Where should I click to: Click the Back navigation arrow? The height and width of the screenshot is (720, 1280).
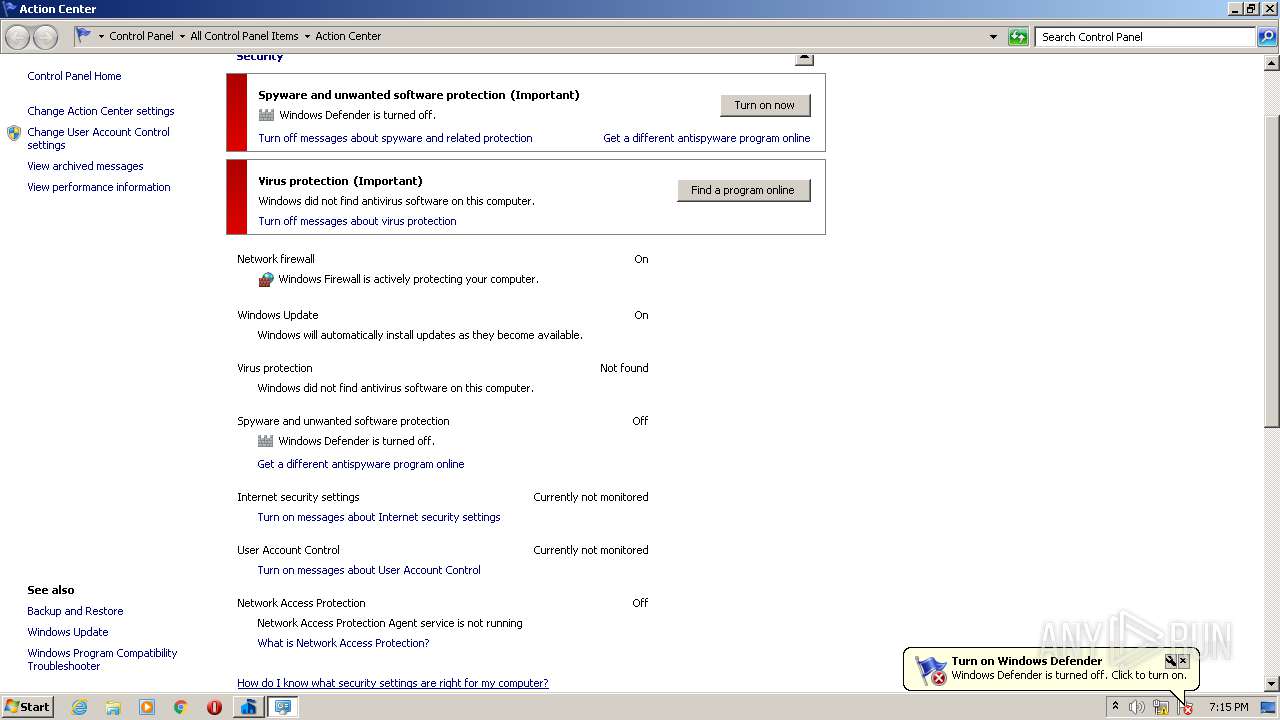click(x=17, y=37)
